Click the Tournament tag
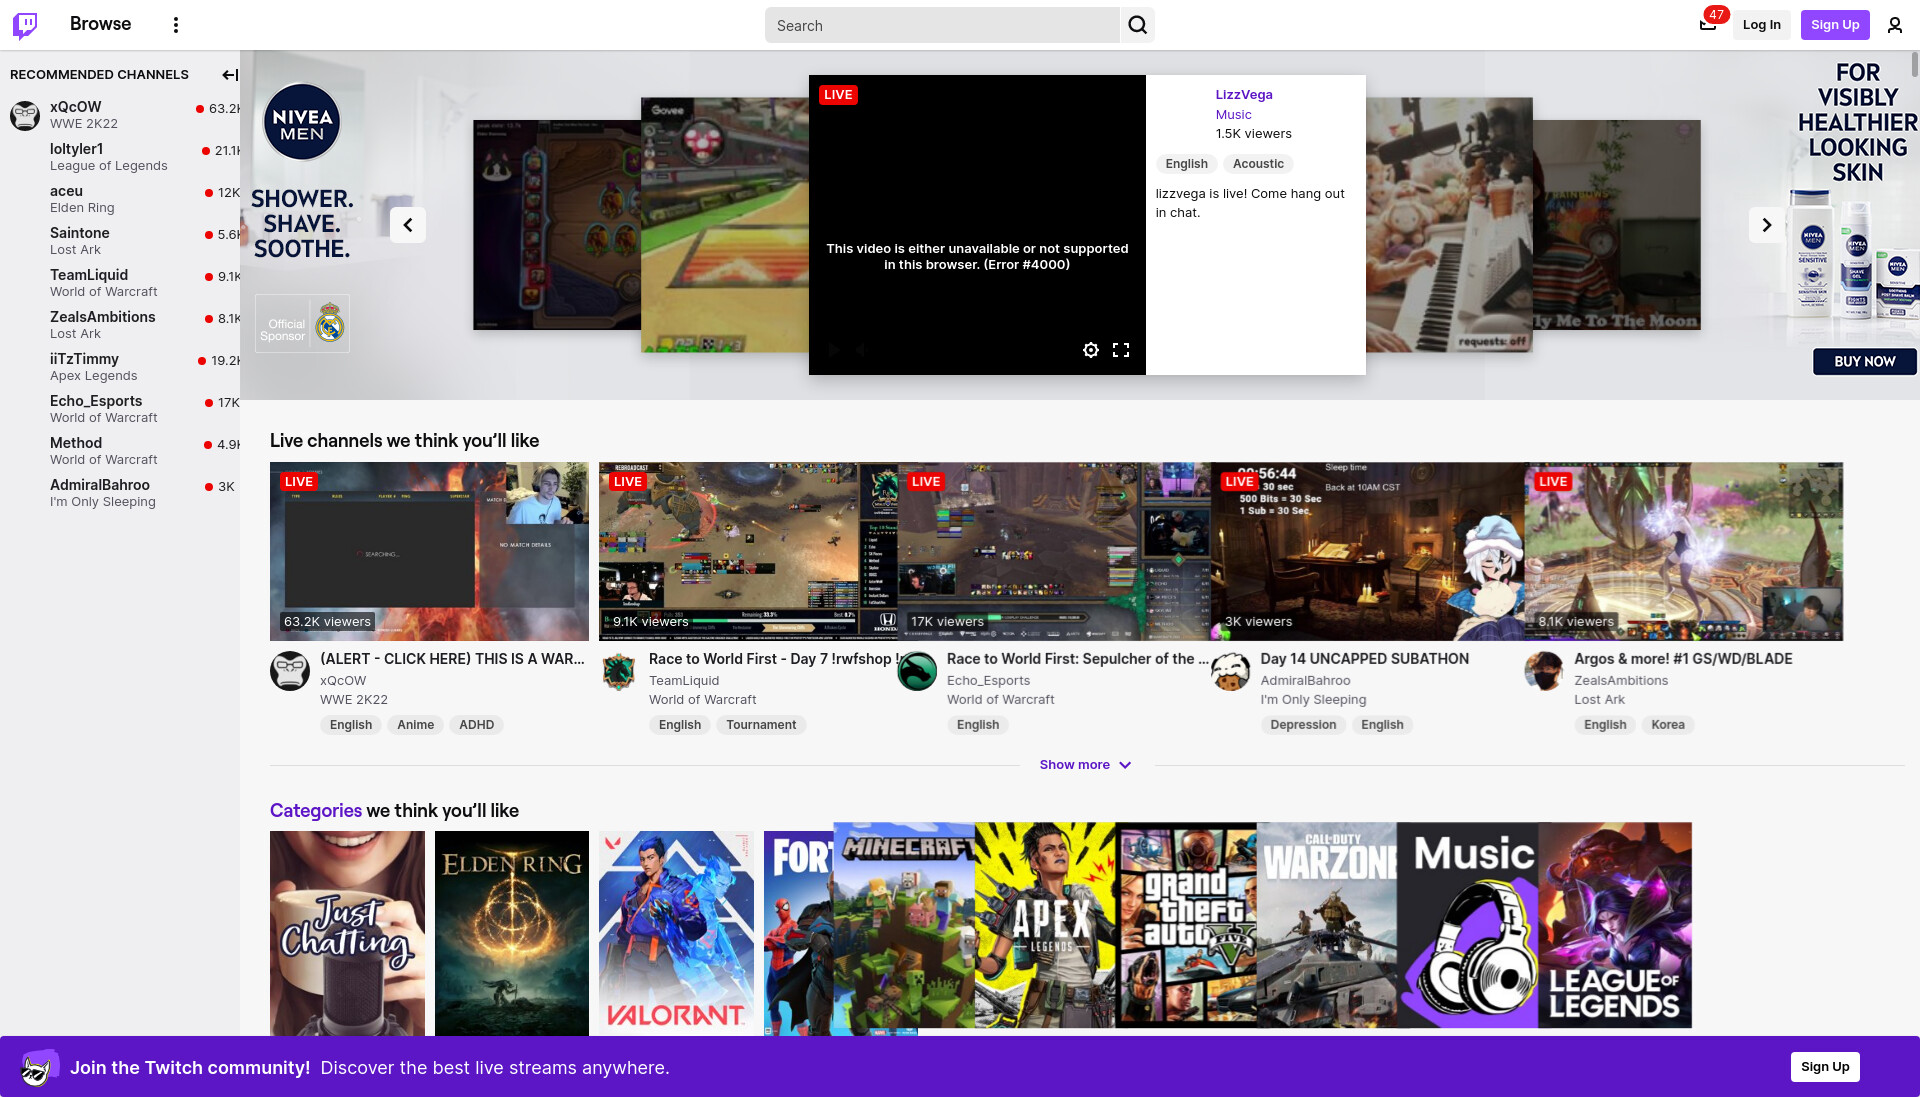Viewport: 1920px width, 1097px height. point(761,725)
